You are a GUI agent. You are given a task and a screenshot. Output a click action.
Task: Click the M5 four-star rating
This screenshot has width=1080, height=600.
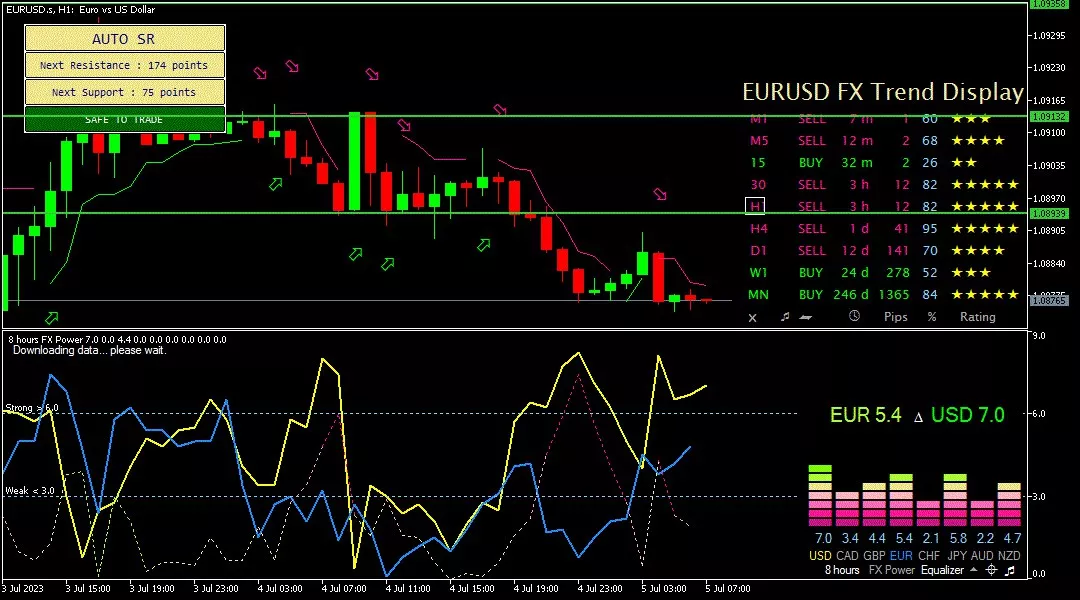click(977, 141)
